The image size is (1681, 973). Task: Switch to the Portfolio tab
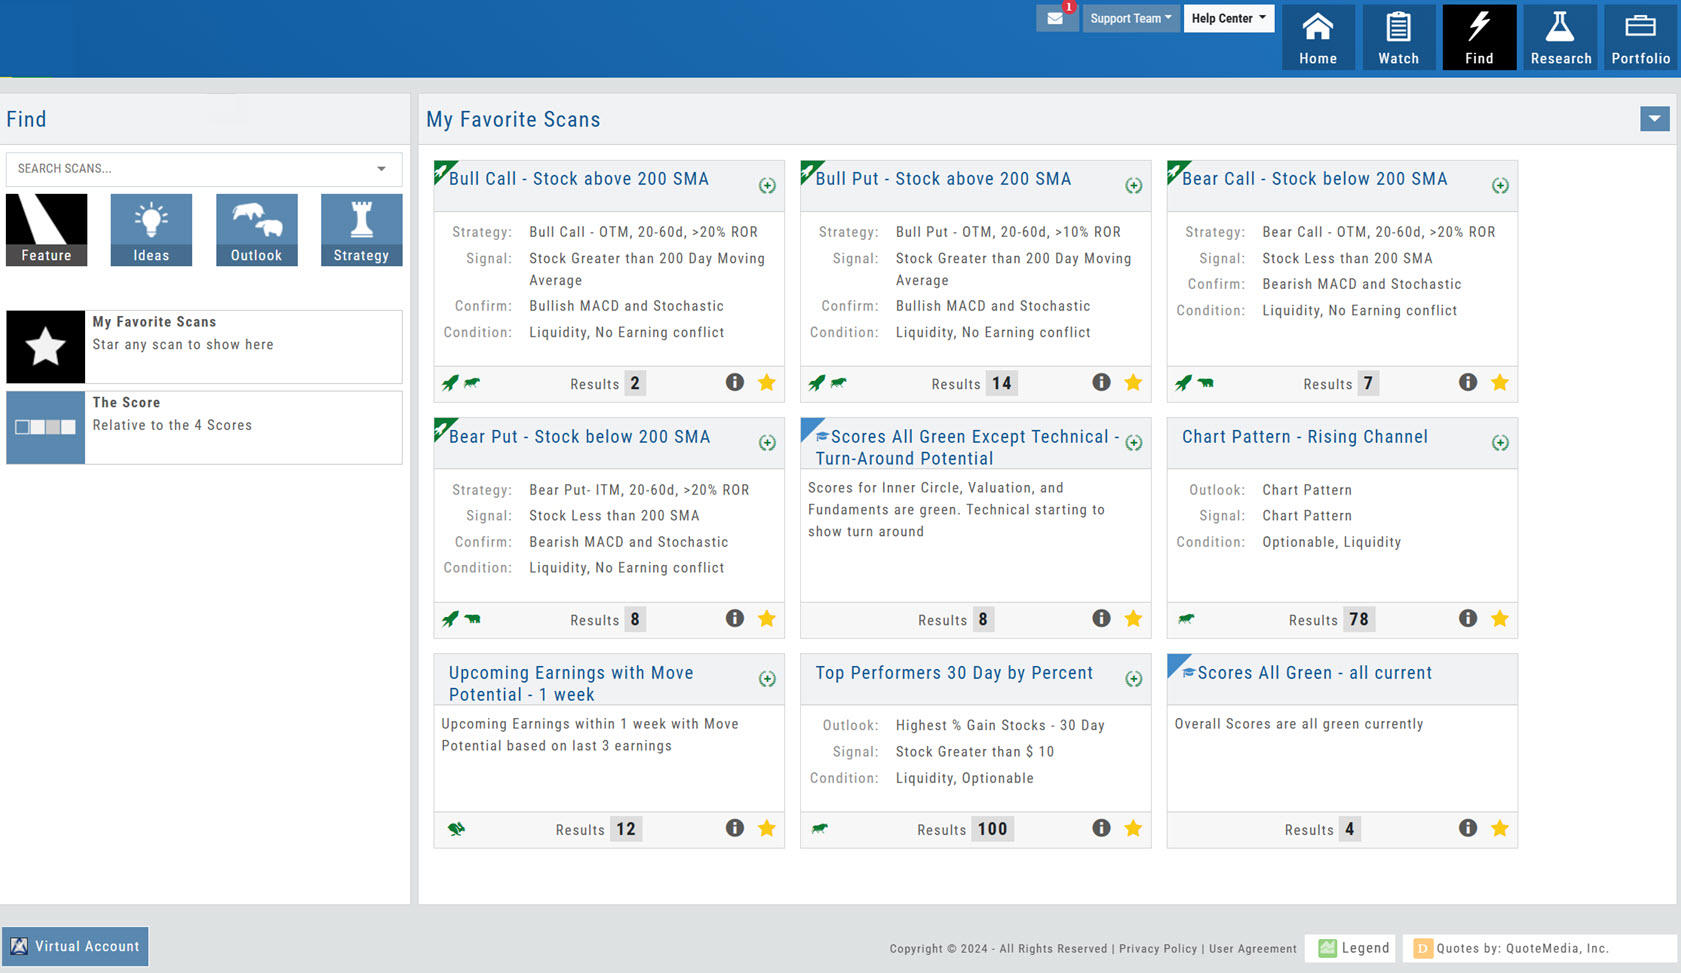[x=1640, y=38]
